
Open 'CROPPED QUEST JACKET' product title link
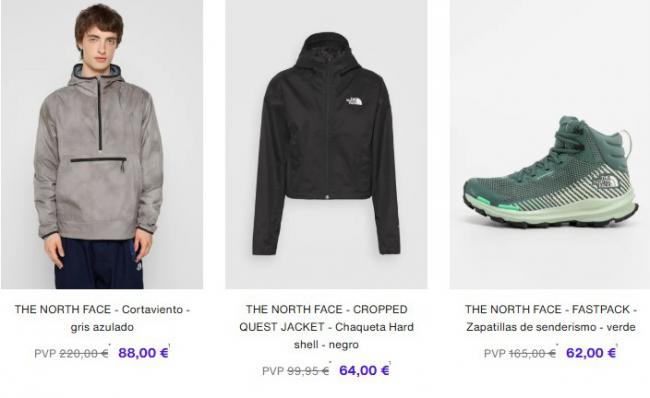coord(326,318)
